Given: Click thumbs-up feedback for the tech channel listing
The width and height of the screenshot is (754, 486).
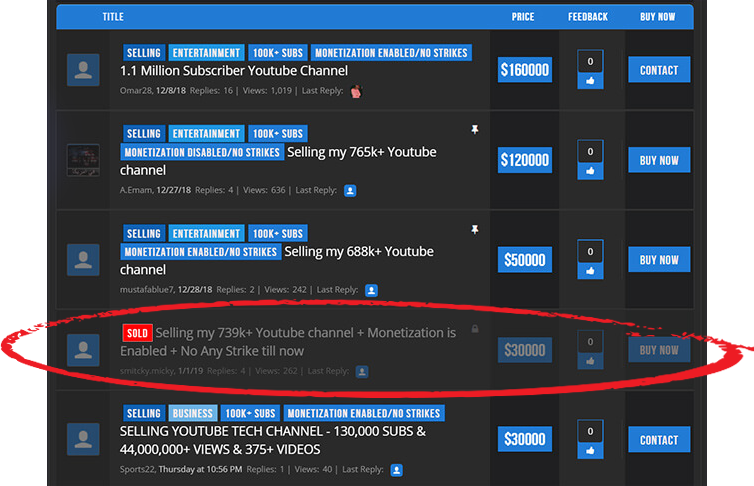Looking at the screenshot, I should click(x=591, y=450).
